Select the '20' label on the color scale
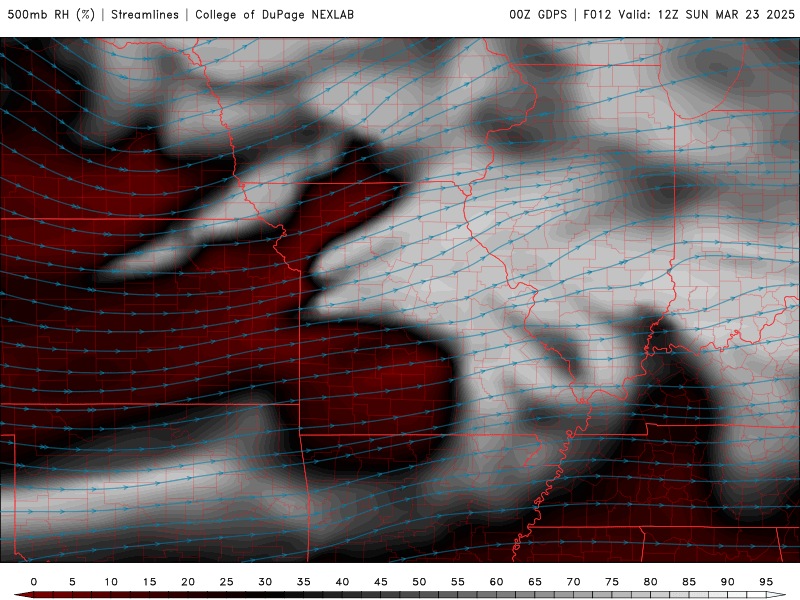800x600 pixels. click(x=188, y=582)
